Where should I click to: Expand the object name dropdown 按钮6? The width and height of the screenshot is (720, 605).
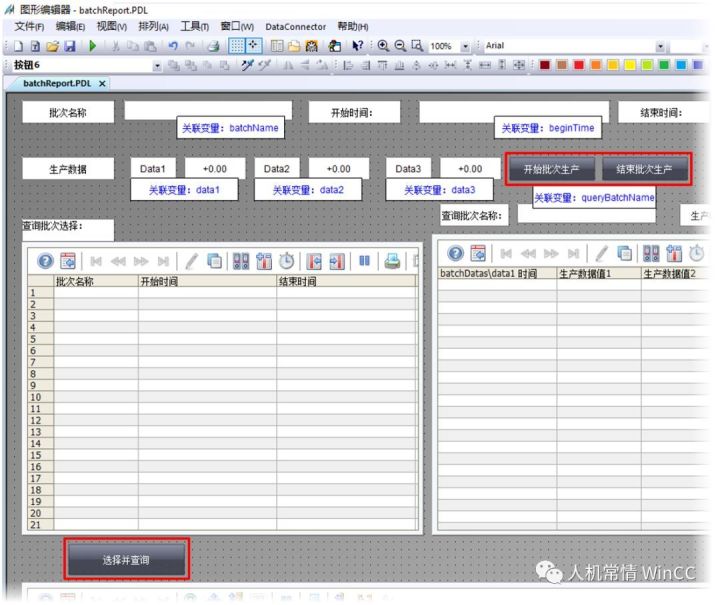click(157, 66)
